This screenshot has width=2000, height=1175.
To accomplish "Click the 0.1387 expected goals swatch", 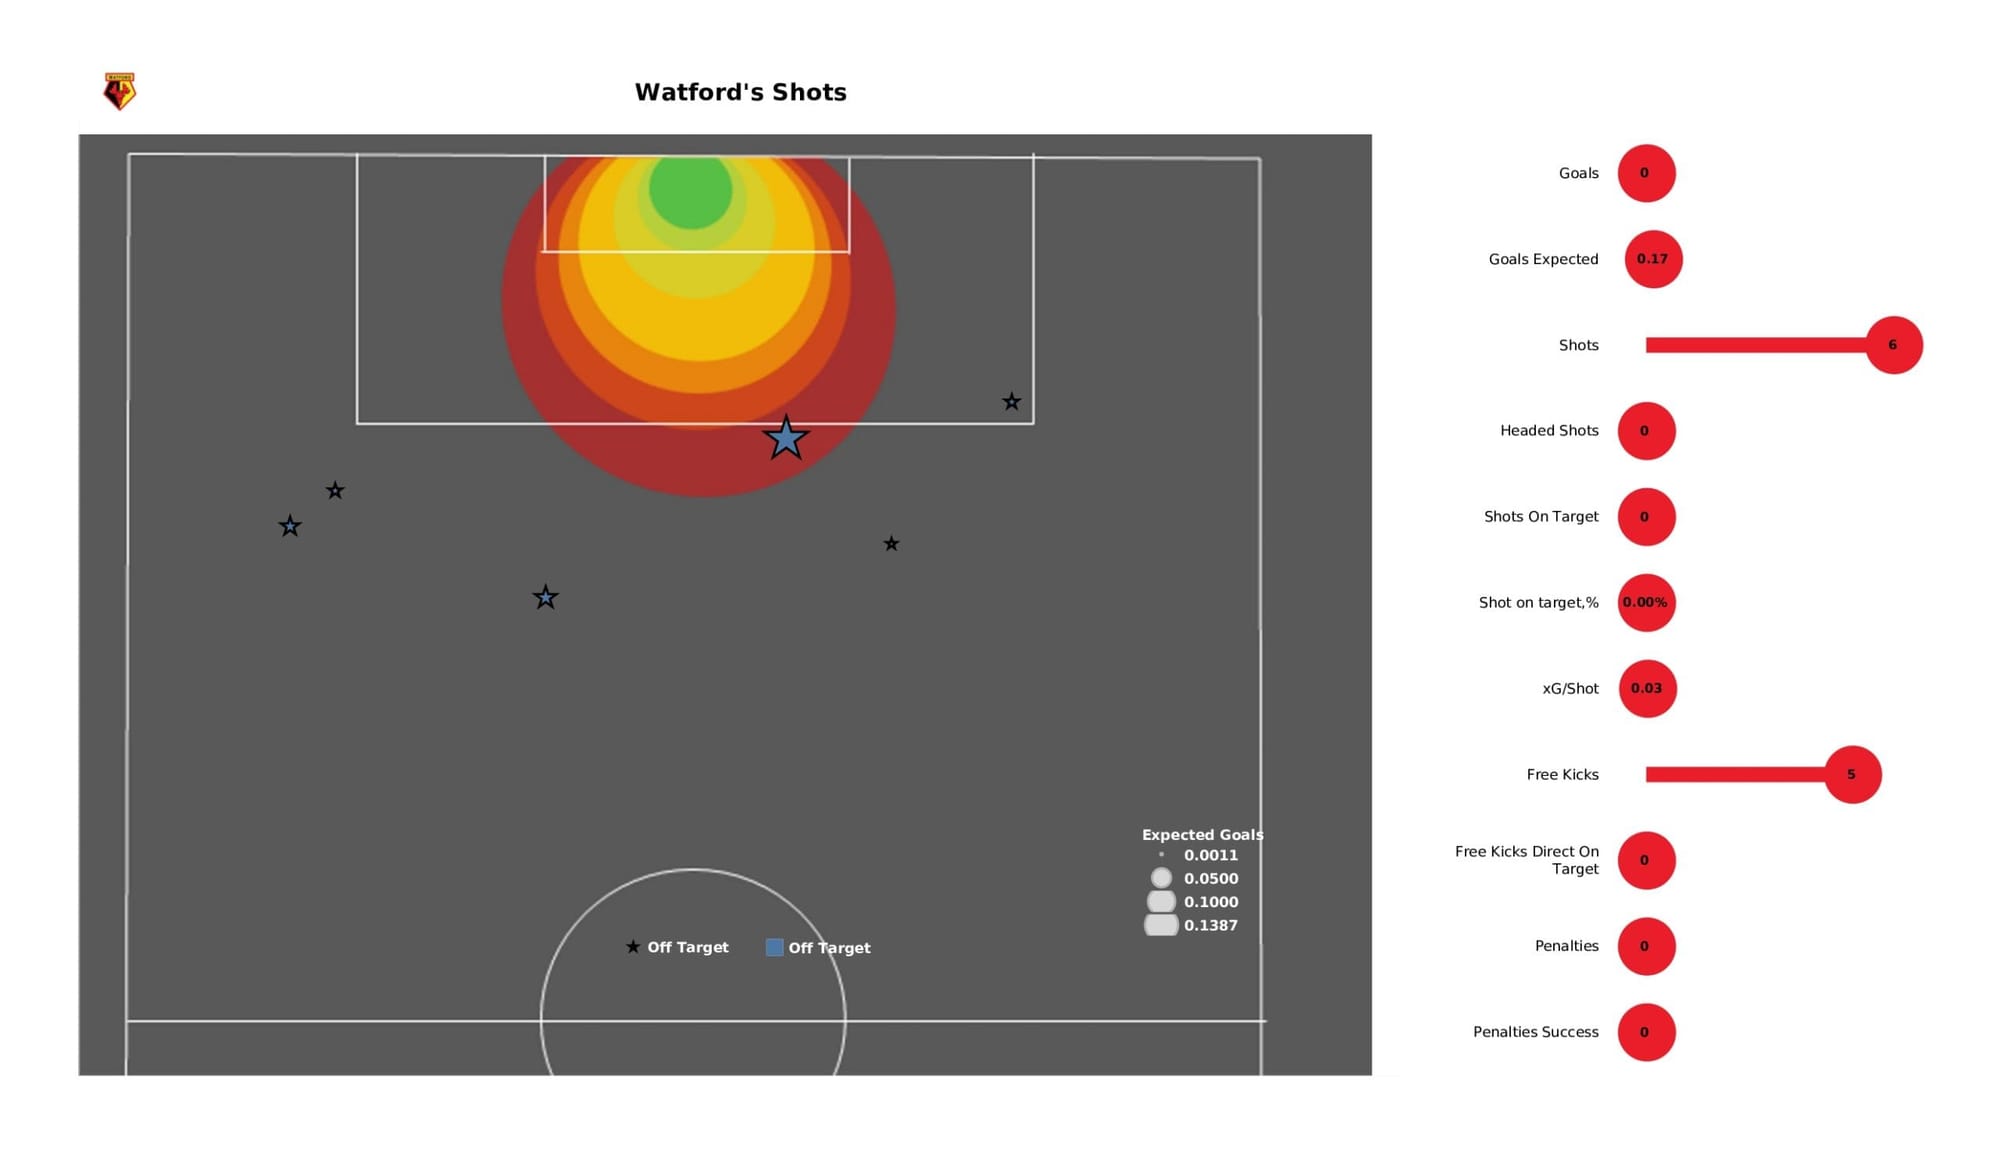I will (x=1161, y=923).
